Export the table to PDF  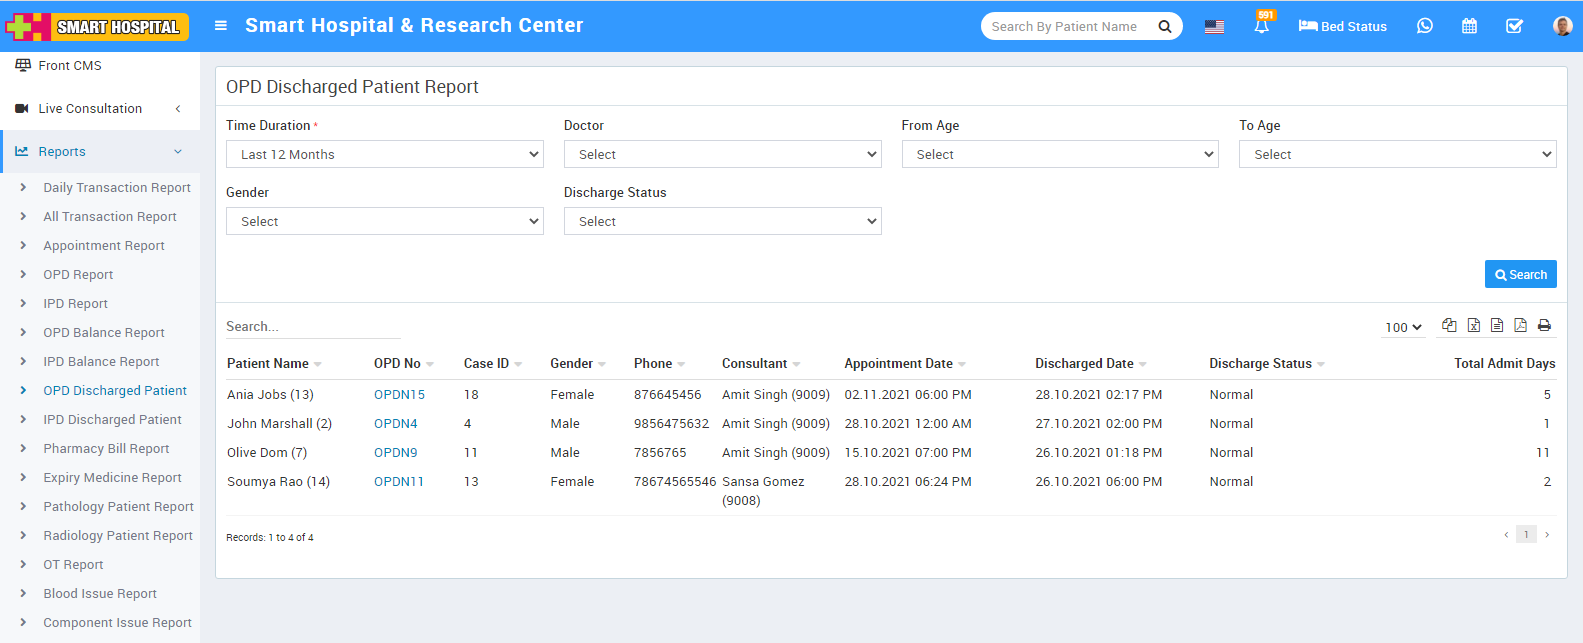[x=1520, y=325]
